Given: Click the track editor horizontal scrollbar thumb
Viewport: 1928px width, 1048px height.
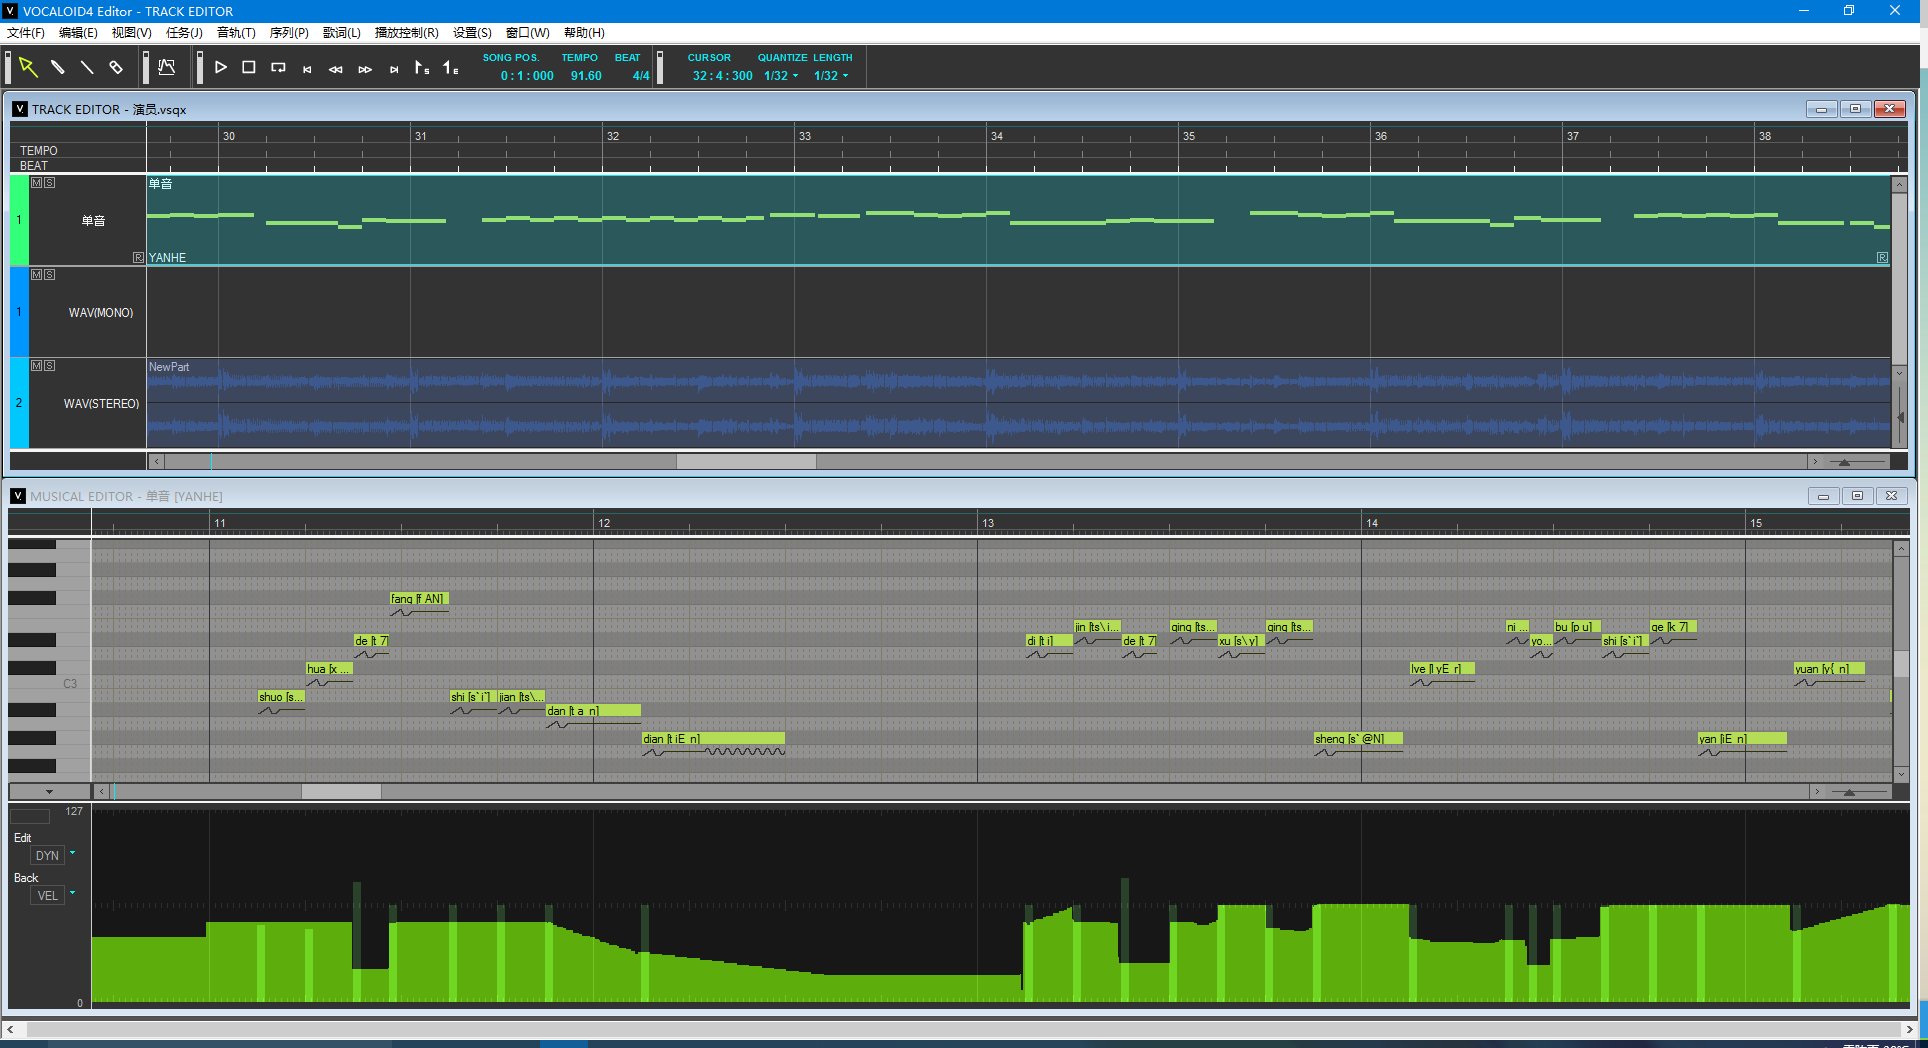Looking at the screenshot, I should pos(746,462).
